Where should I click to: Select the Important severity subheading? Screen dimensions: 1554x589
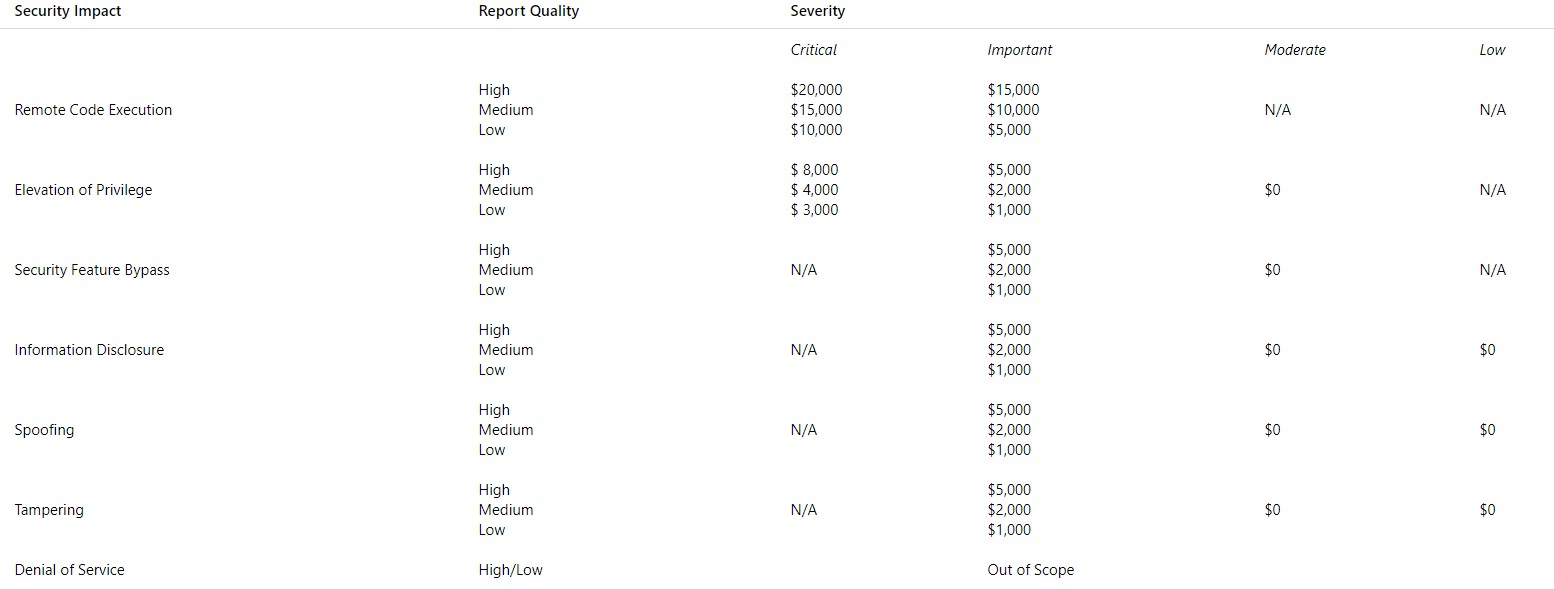pos(1019,50)
